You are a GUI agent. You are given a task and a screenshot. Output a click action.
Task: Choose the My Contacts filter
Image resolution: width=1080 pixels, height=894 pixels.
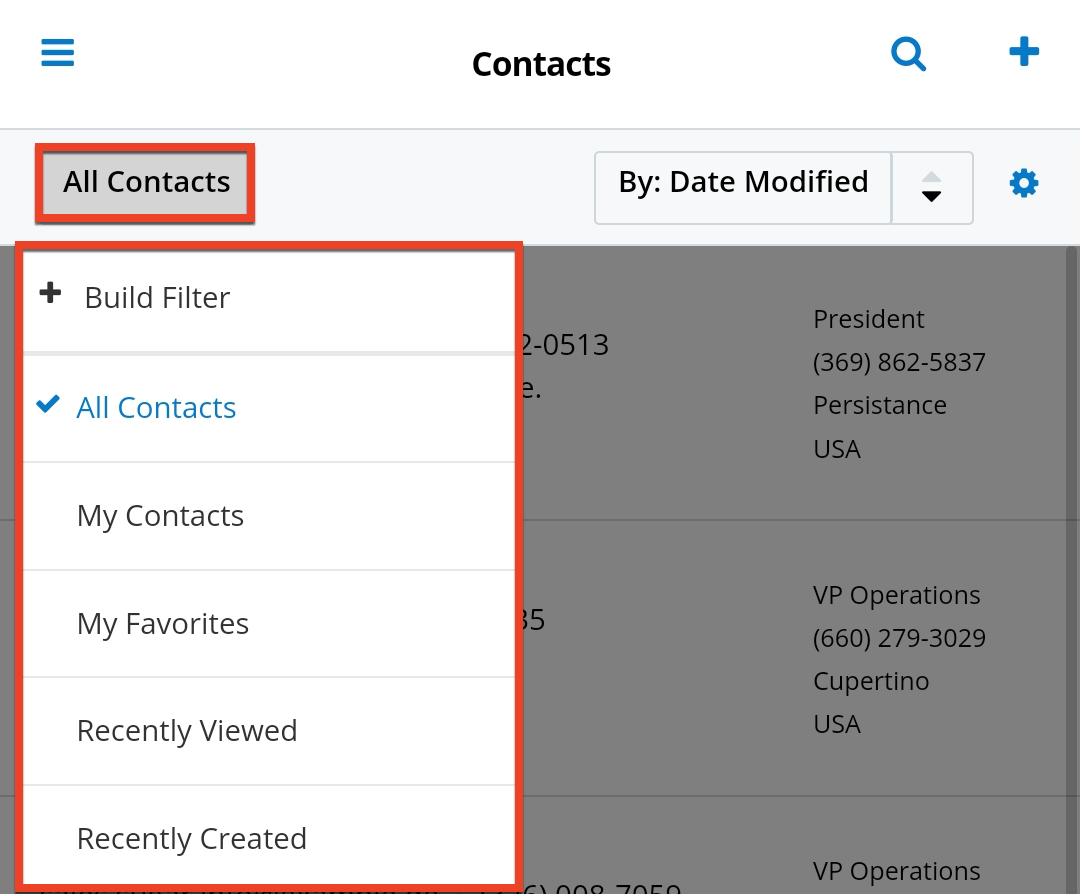[160, 516]
